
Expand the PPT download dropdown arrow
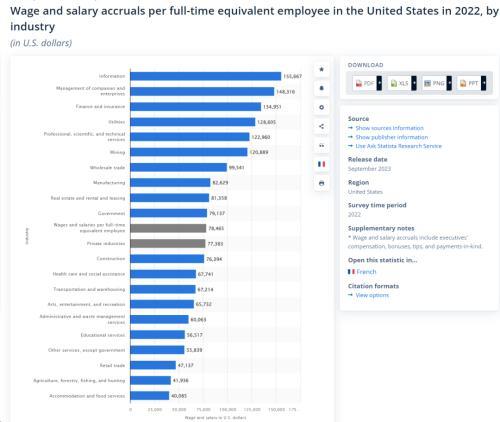(x=484, y=83)
